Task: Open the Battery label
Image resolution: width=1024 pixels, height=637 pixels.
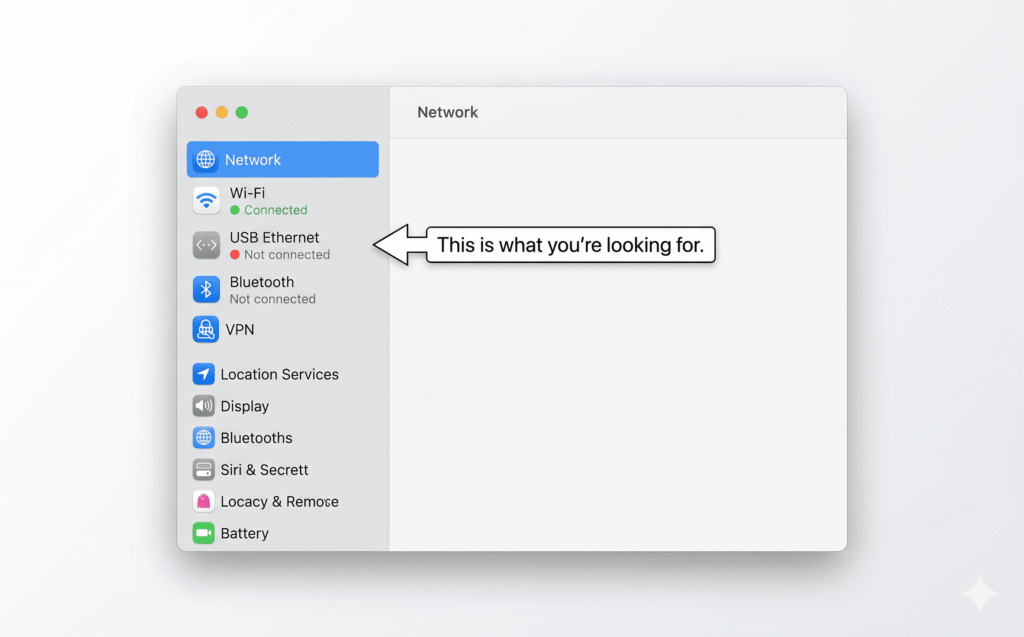Action: pos(245,534)
